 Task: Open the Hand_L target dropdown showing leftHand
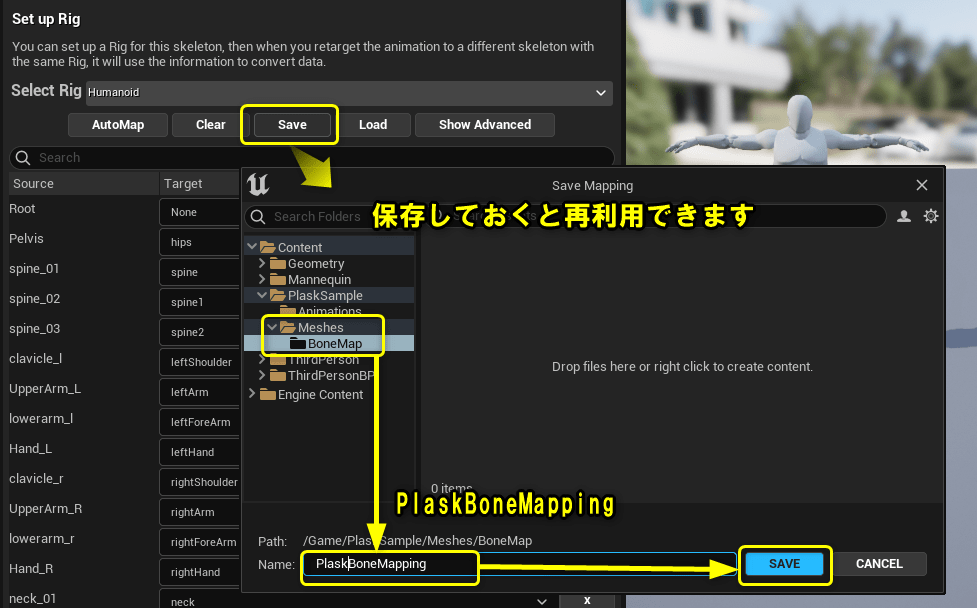pos(200,452)
